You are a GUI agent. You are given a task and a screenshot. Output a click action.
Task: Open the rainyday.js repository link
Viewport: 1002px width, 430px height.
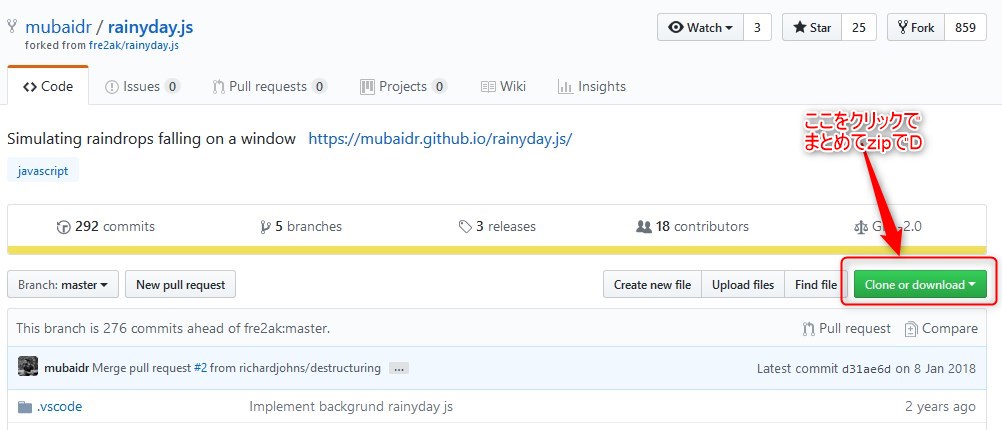coord(150,27)
